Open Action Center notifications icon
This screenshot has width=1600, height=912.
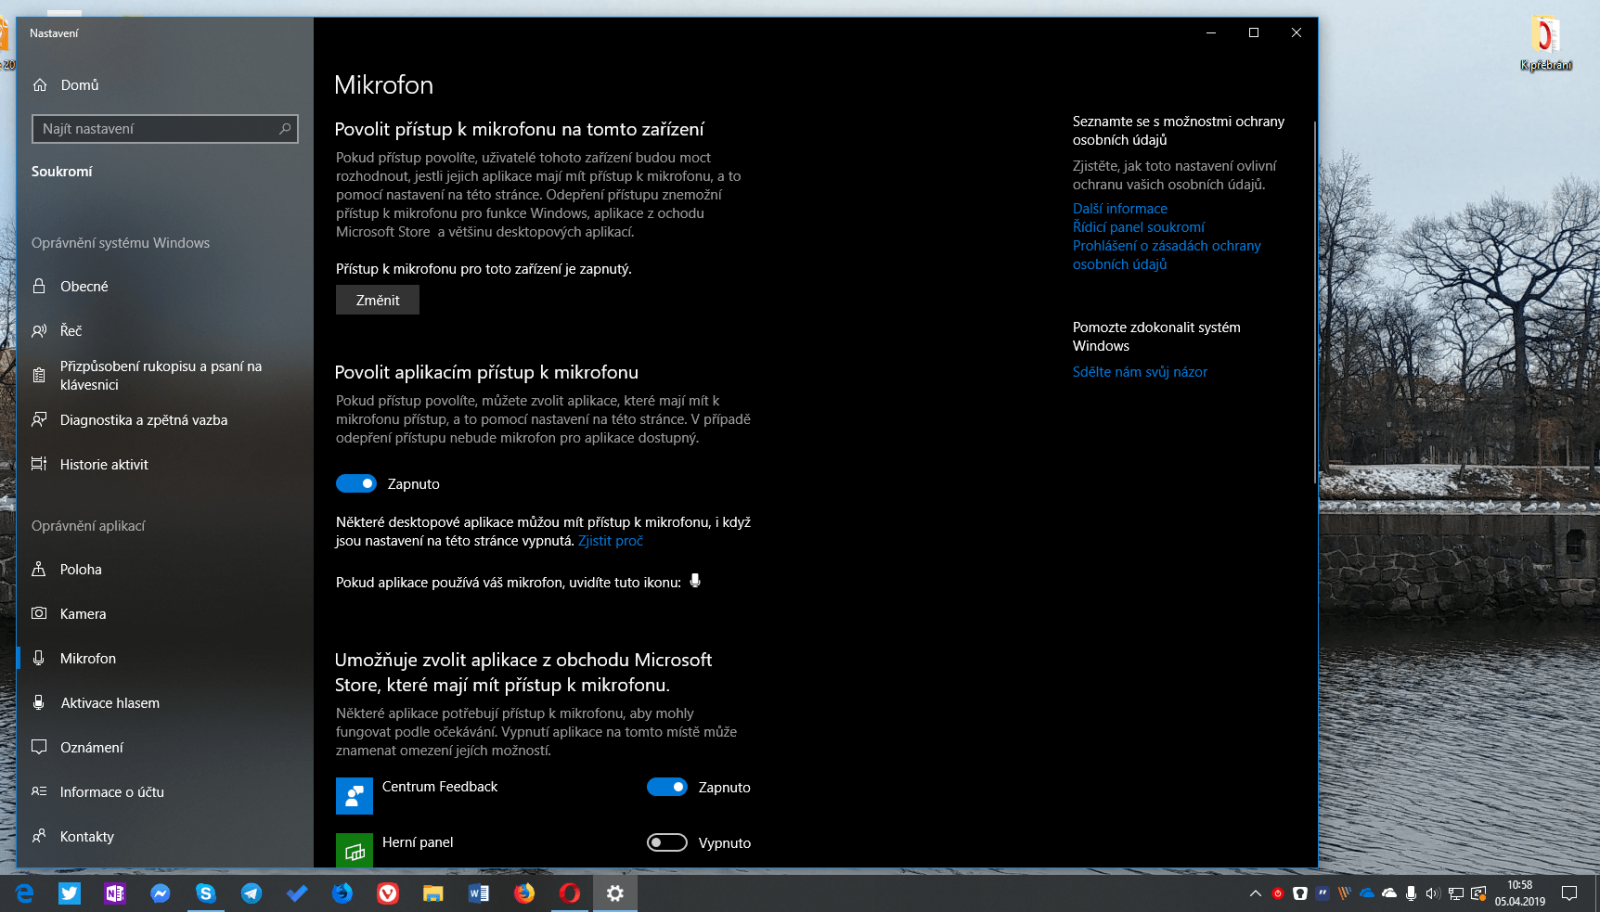click(x=1570, y=893)
